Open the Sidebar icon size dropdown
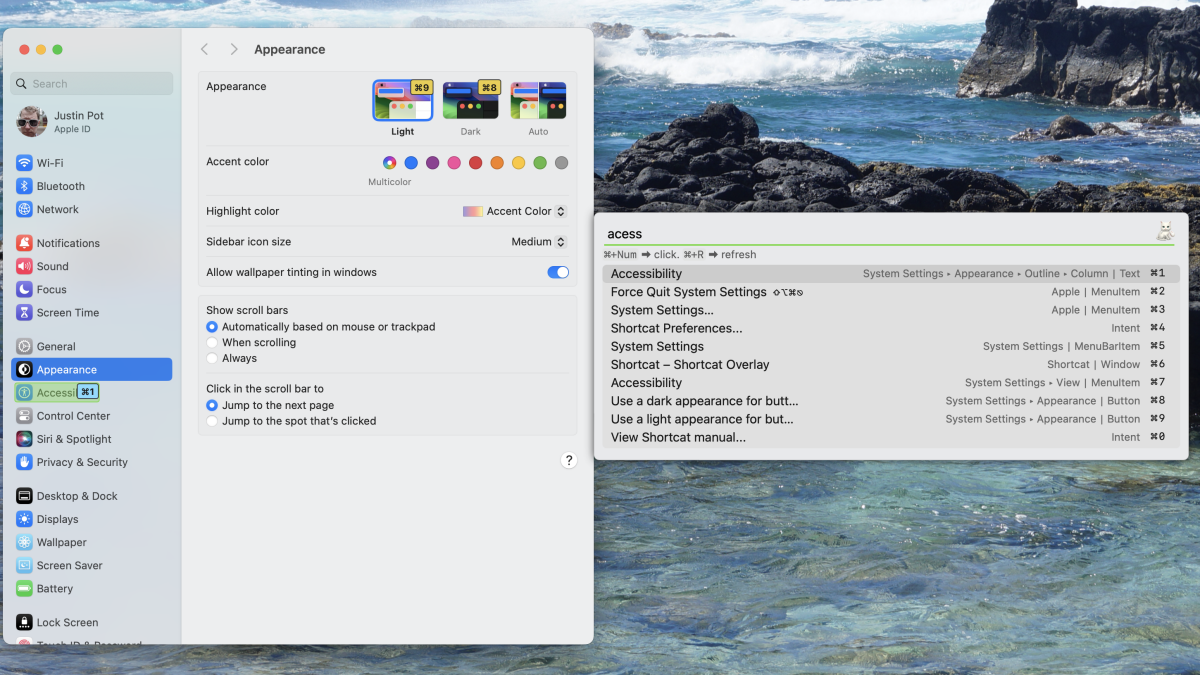Viewport: 1200px width, 675px height. click(x=538, y=242)
